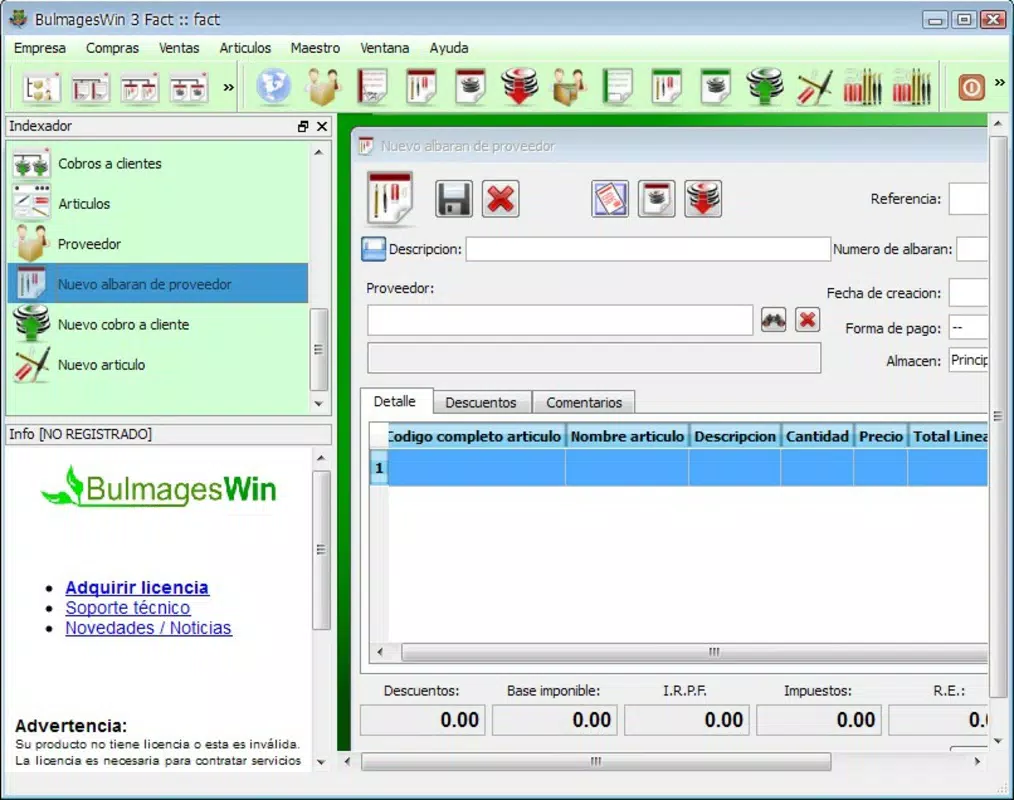Select Nuevo cobro a cliente in Indexador
This screenshot has width=1014, height=800.
158,324
